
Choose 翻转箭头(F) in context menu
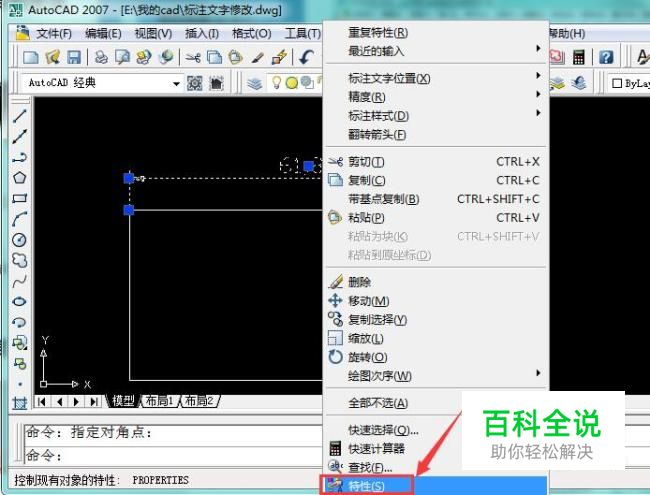tap(437, 134)
